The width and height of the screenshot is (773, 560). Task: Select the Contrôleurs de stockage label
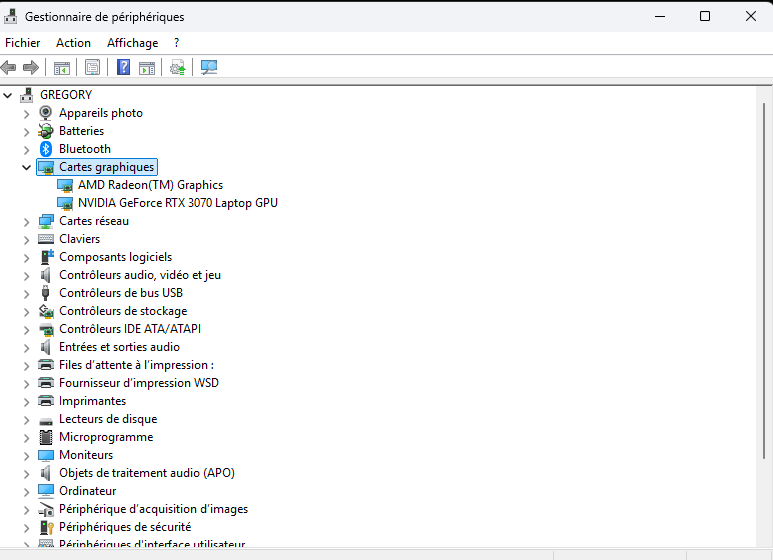tap(123, 311)
